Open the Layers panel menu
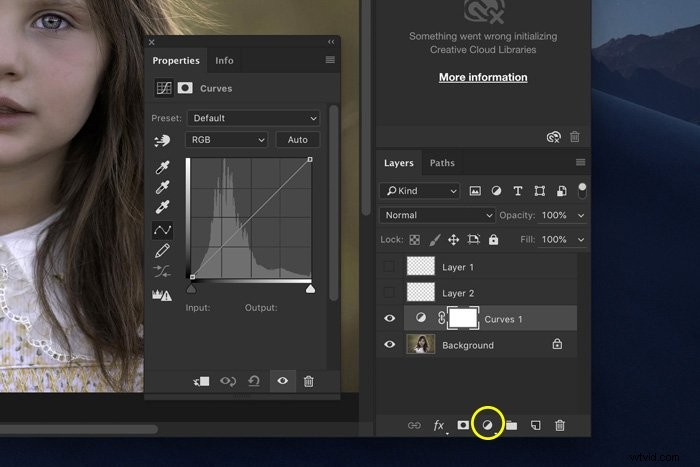 [580, 162]
